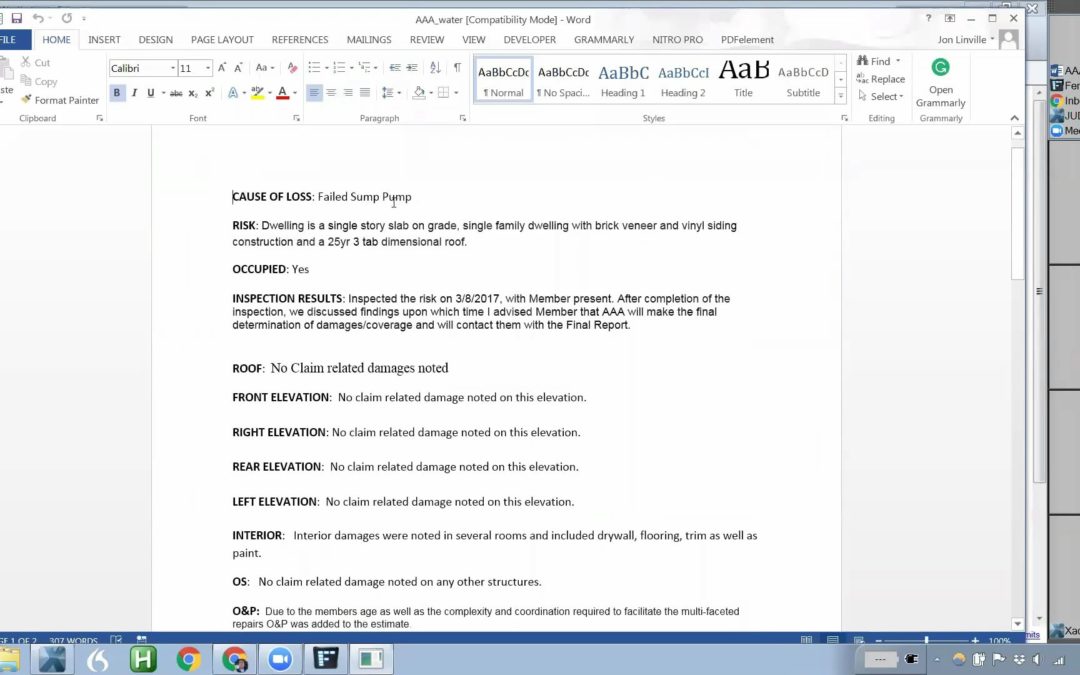Apply strikethrough formatting (abc icon)
The height and width of the screenshot is (675, 1080).
[176, 93]
